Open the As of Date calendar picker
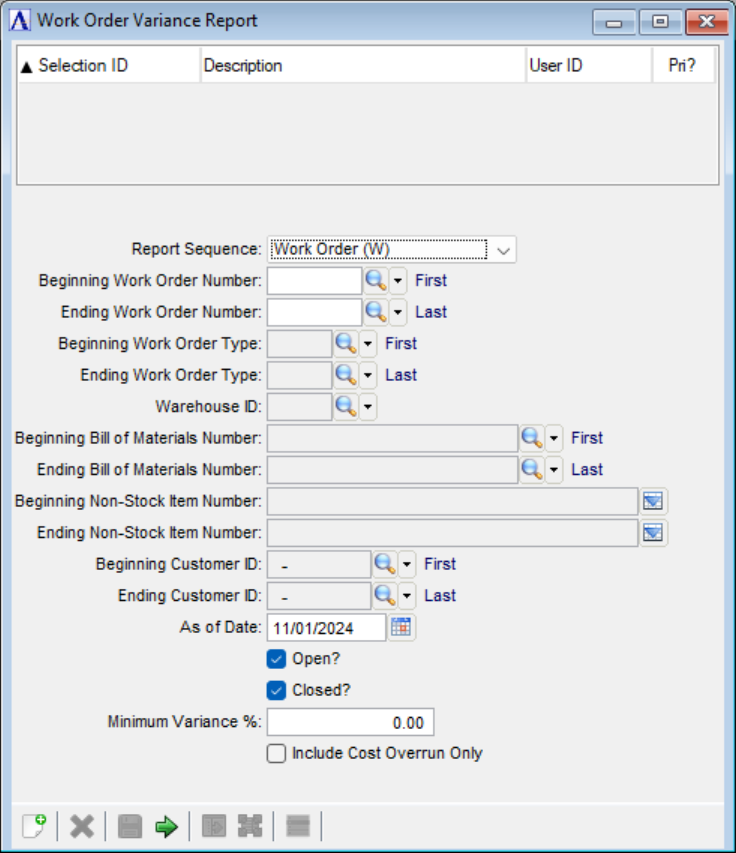 click(401, 627)
